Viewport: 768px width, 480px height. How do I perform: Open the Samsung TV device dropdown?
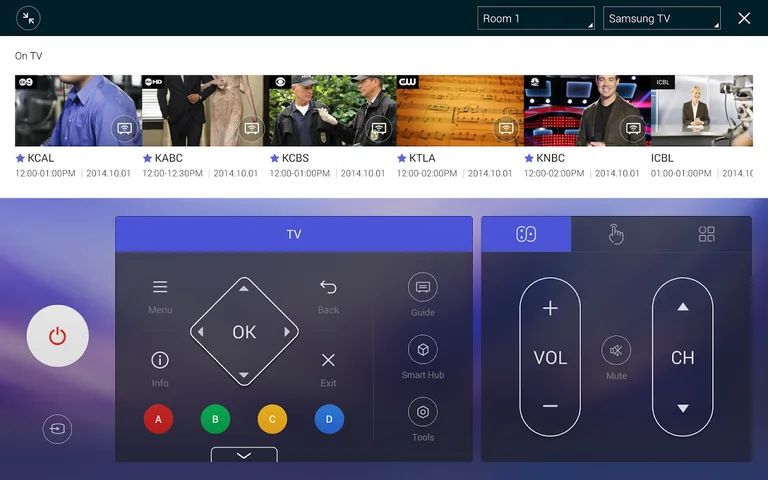click(662, 18)
